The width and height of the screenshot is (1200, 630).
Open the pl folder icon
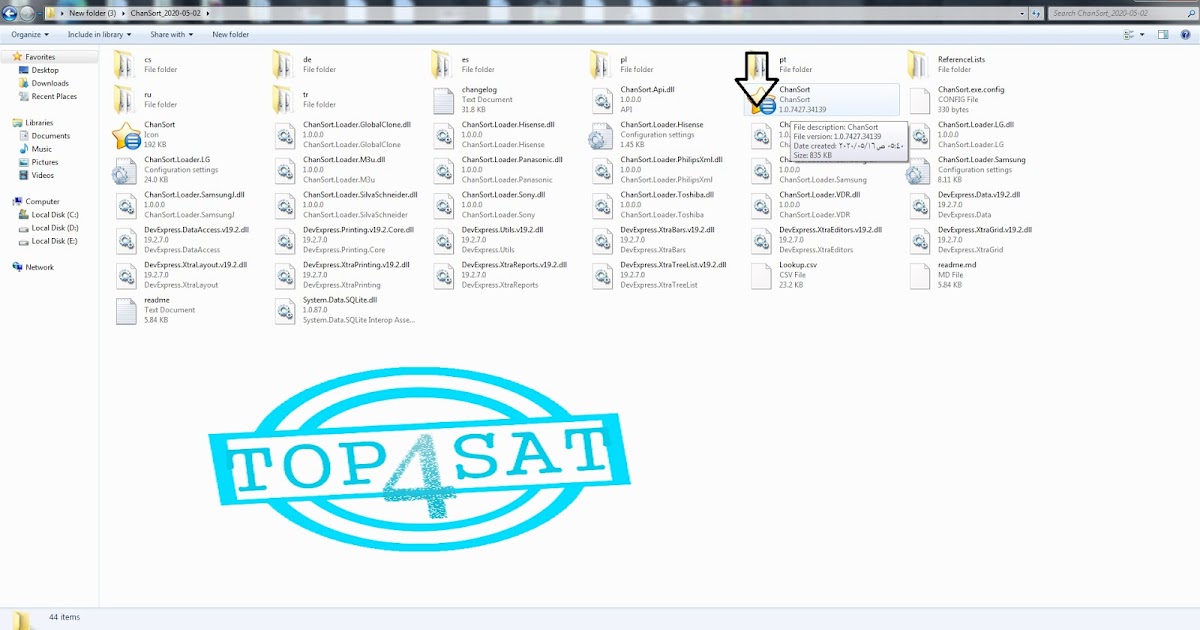point(600,65)
